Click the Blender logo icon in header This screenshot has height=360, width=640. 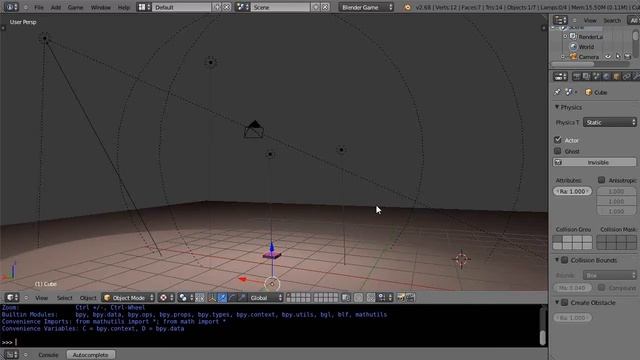407,7
